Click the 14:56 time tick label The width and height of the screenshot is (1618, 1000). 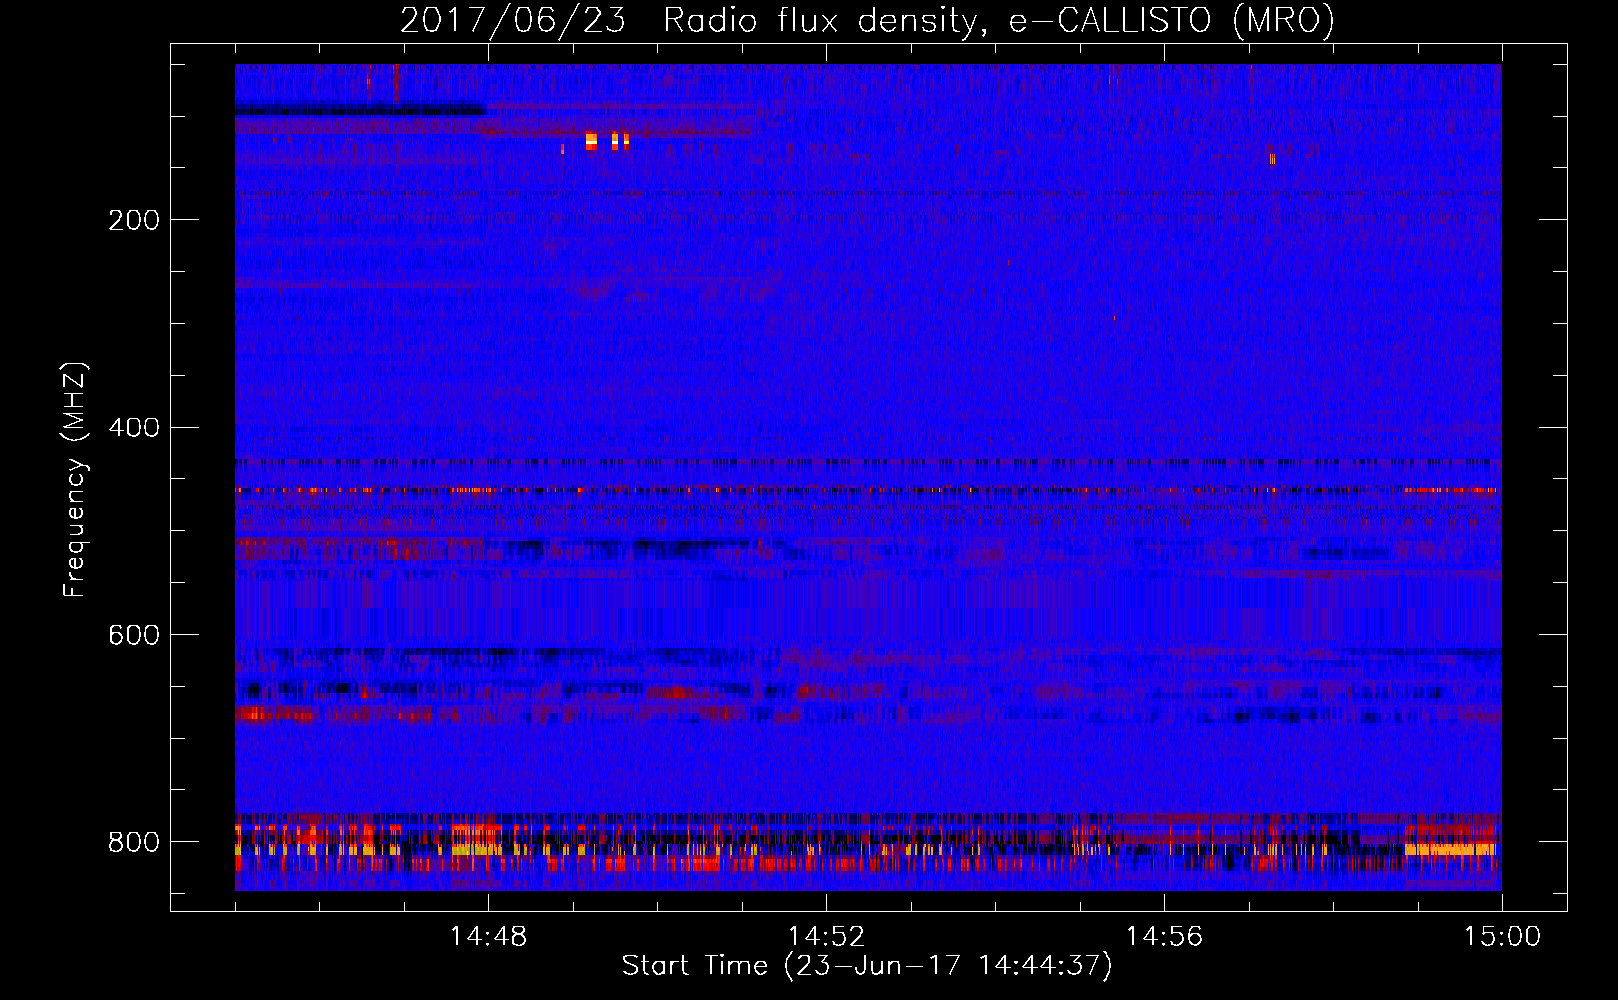pyautogui.click(x=1164, y=937)
